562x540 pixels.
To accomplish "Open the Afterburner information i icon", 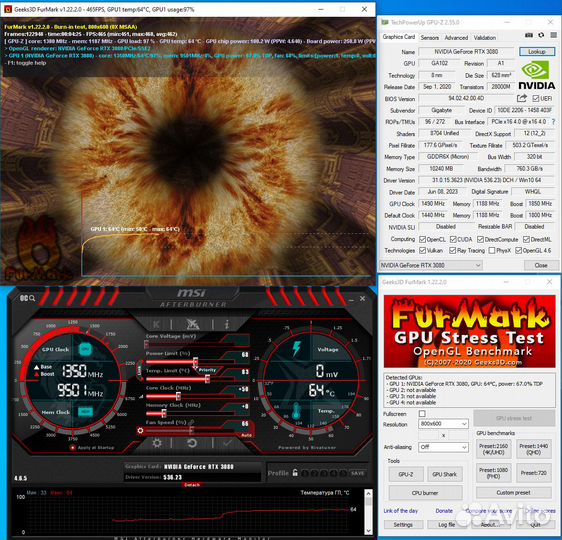I will coord(227,325).
